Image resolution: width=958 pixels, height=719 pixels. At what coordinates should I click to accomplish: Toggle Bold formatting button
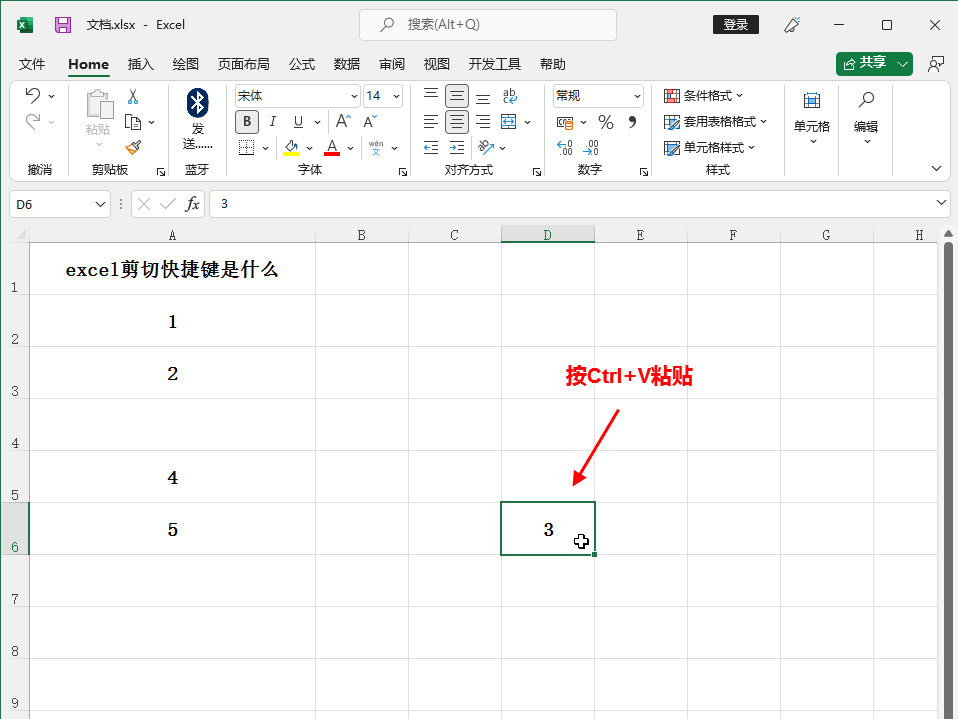[247, 122]
